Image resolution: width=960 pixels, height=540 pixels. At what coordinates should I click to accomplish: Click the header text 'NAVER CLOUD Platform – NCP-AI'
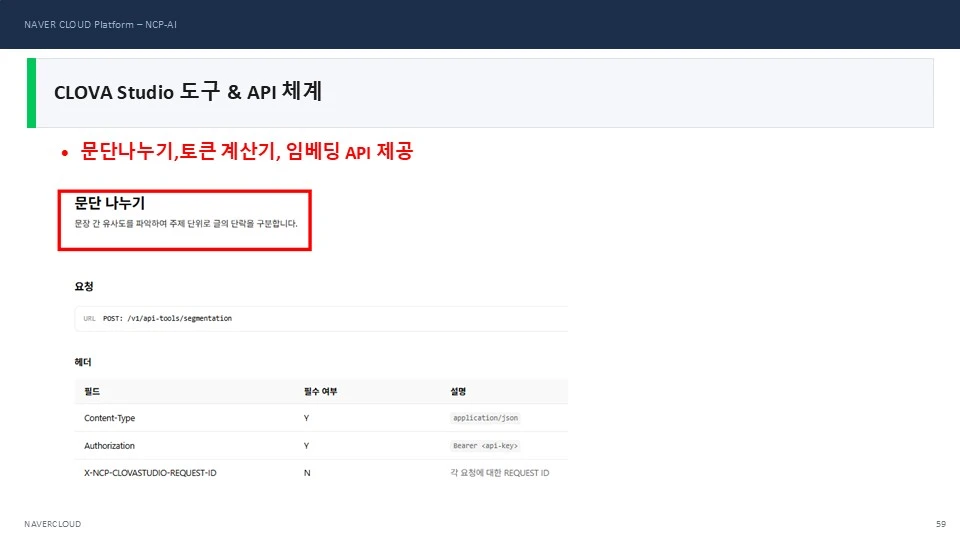click(x=100, y=24)
